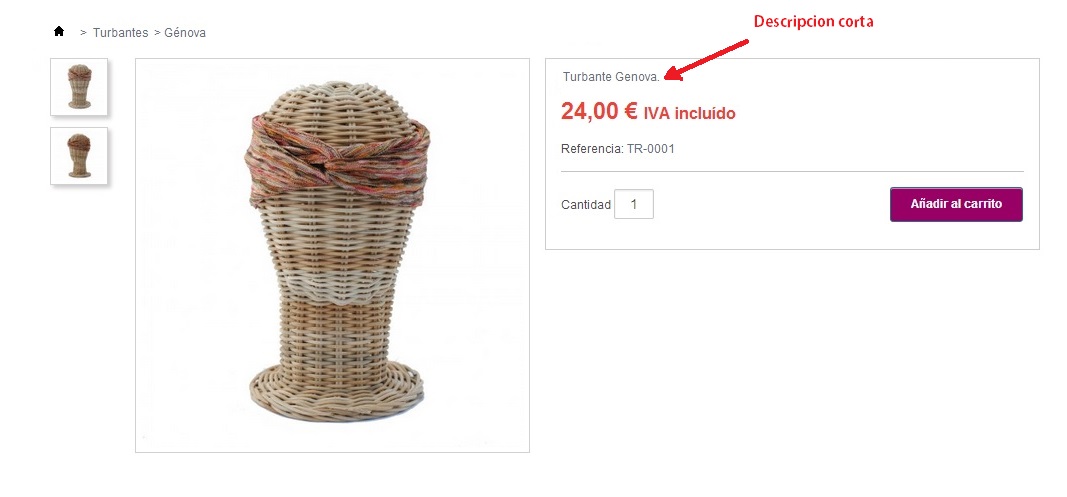
Task: Click the red Descripcion corta annotation
Action: [x=813, y=22]
